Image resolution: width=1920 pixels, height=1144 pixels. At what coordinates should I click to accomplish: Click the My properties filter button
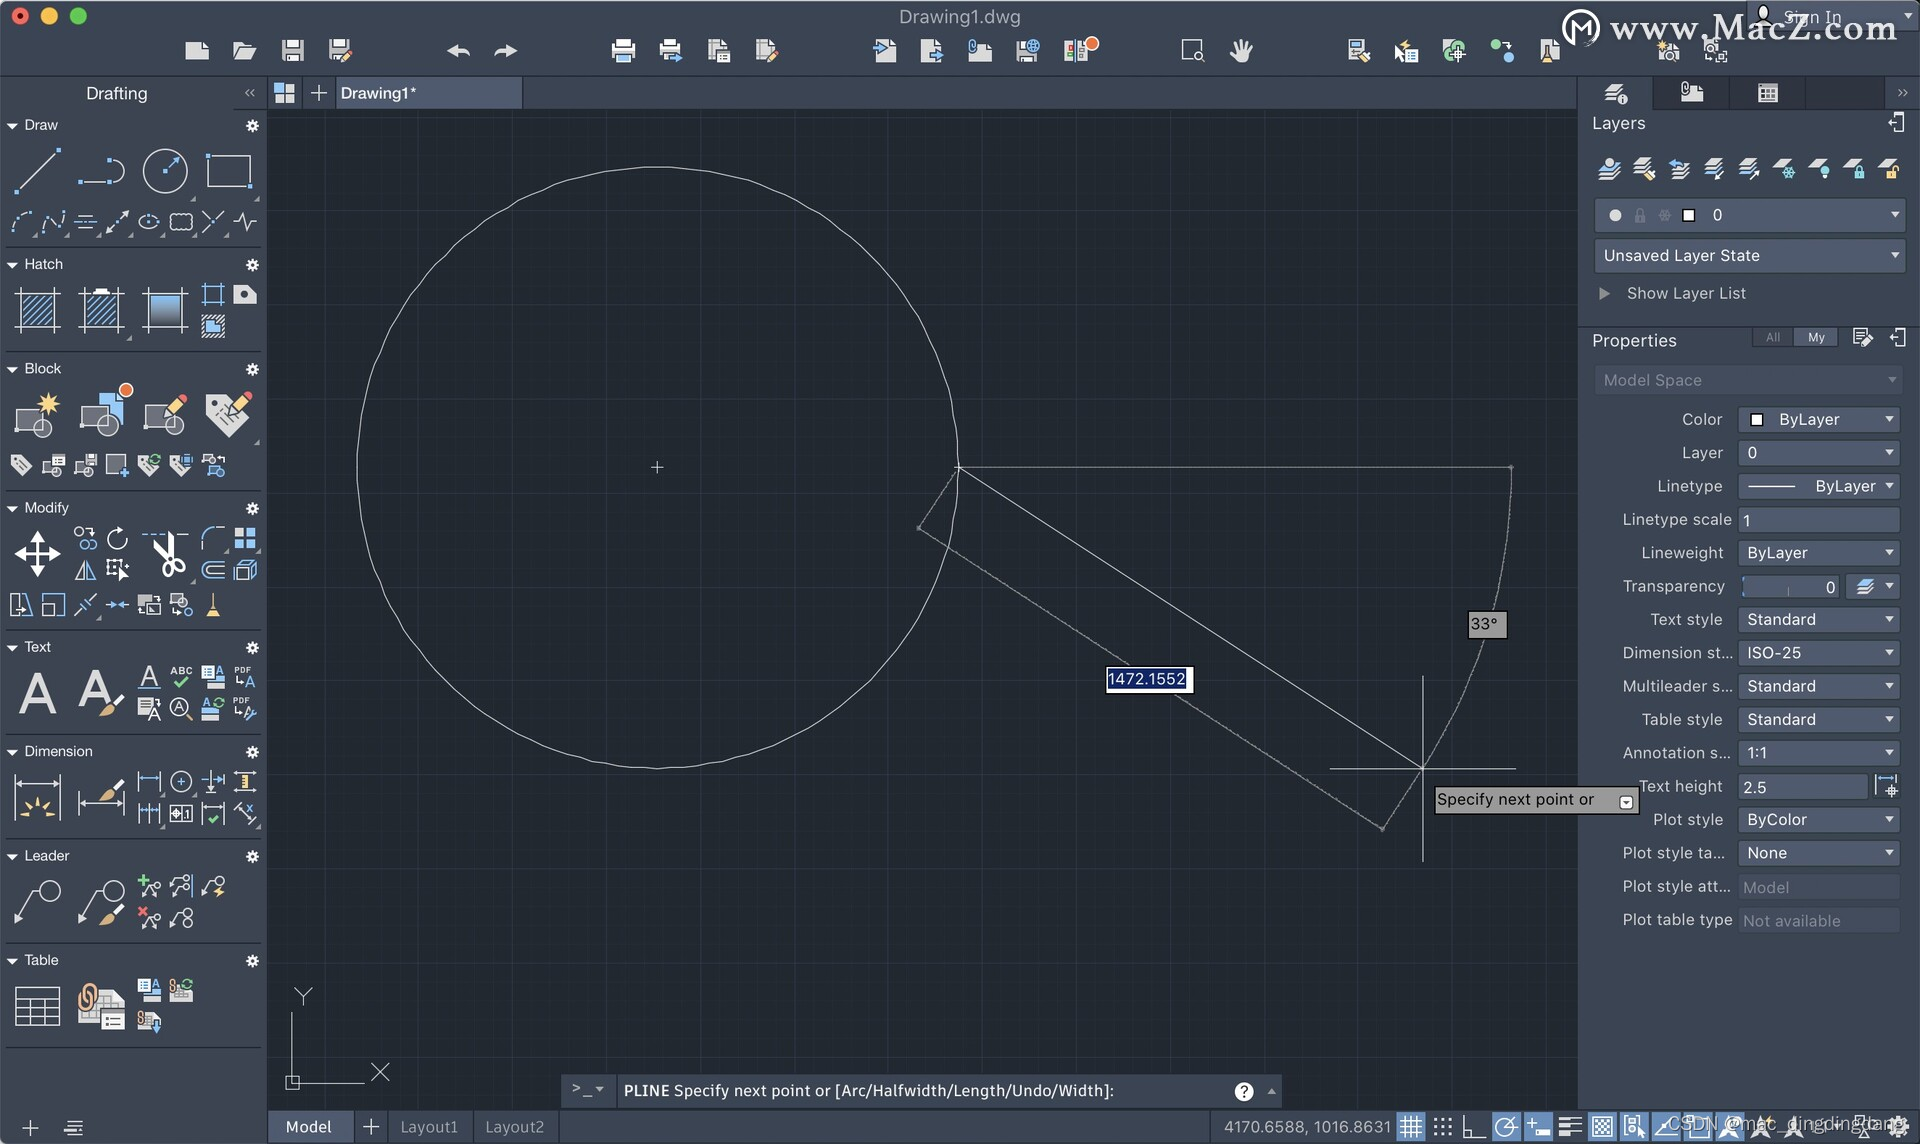point(1816,338)
